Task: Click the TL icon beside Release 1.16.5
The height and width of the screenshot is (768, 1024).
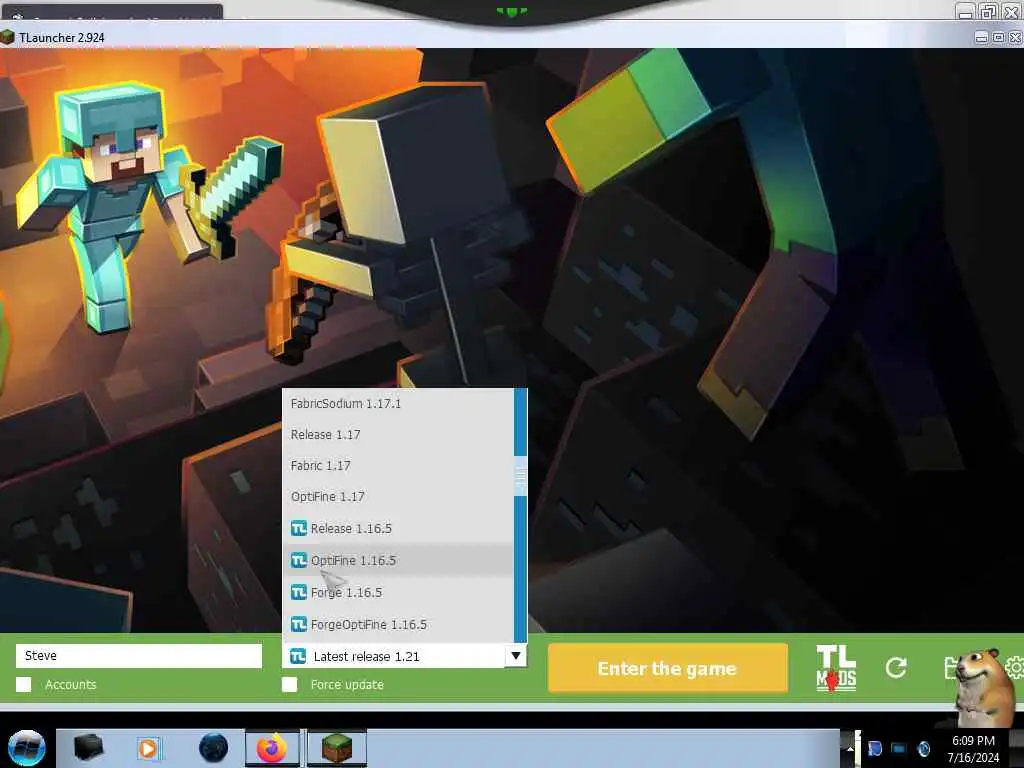Action: click(298, 528)
